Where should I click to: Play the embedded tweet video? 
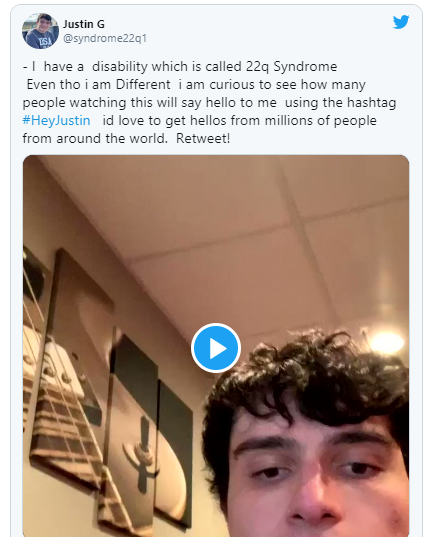(216, 348)
